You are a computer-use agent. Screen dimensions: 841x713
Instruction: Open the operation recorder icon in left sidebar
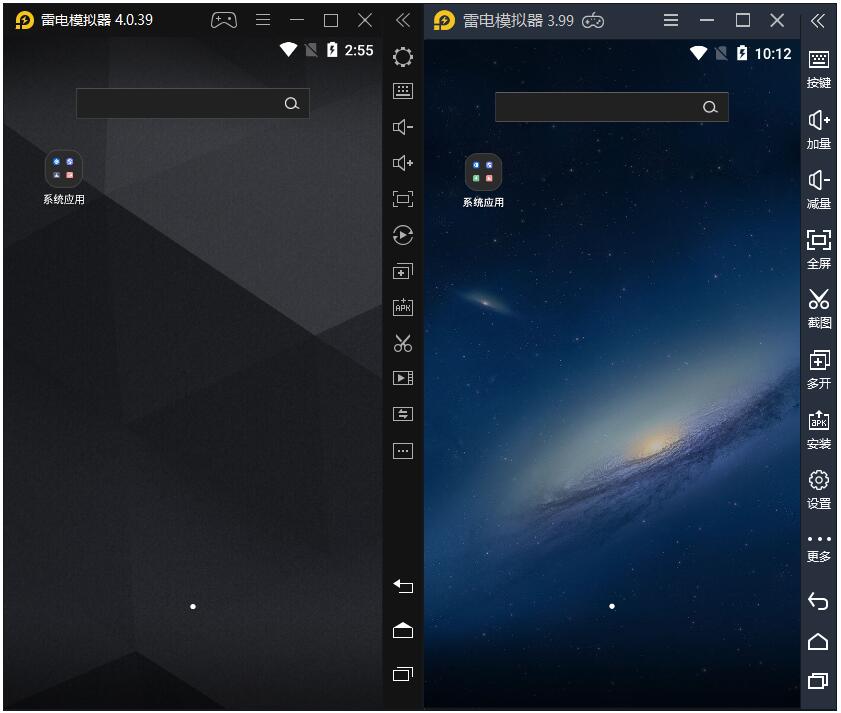pos(402,235)
